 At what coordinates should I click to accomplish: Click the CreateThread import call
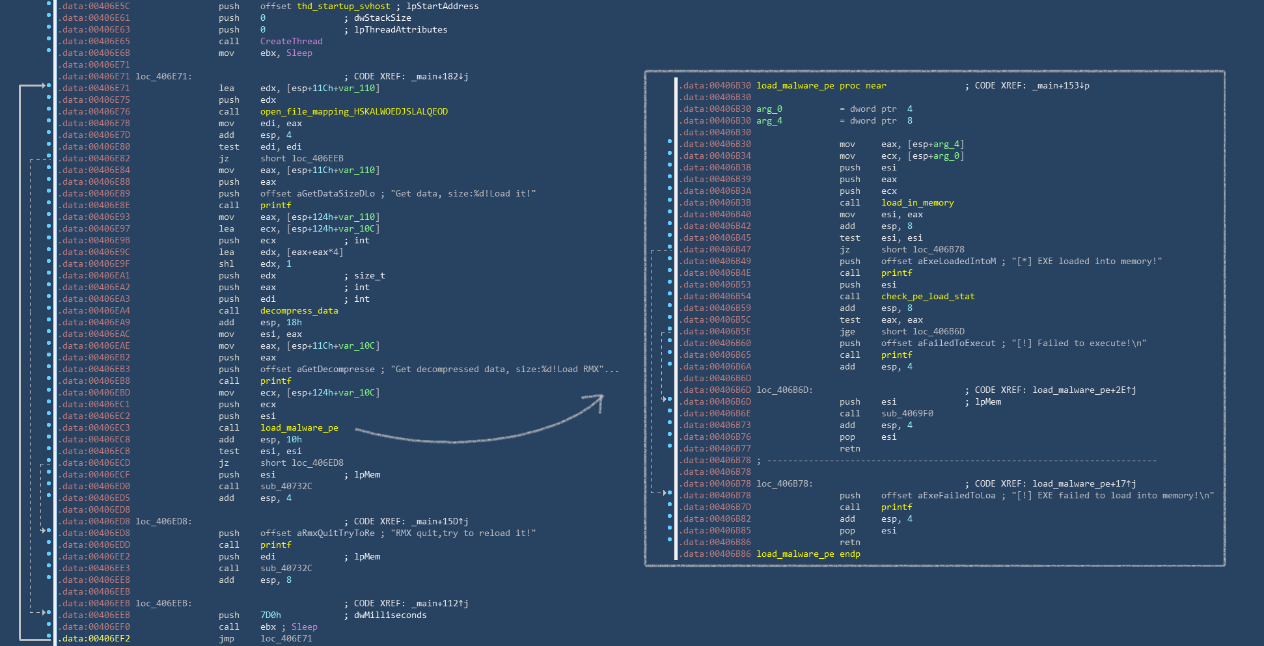coord(291,41)
